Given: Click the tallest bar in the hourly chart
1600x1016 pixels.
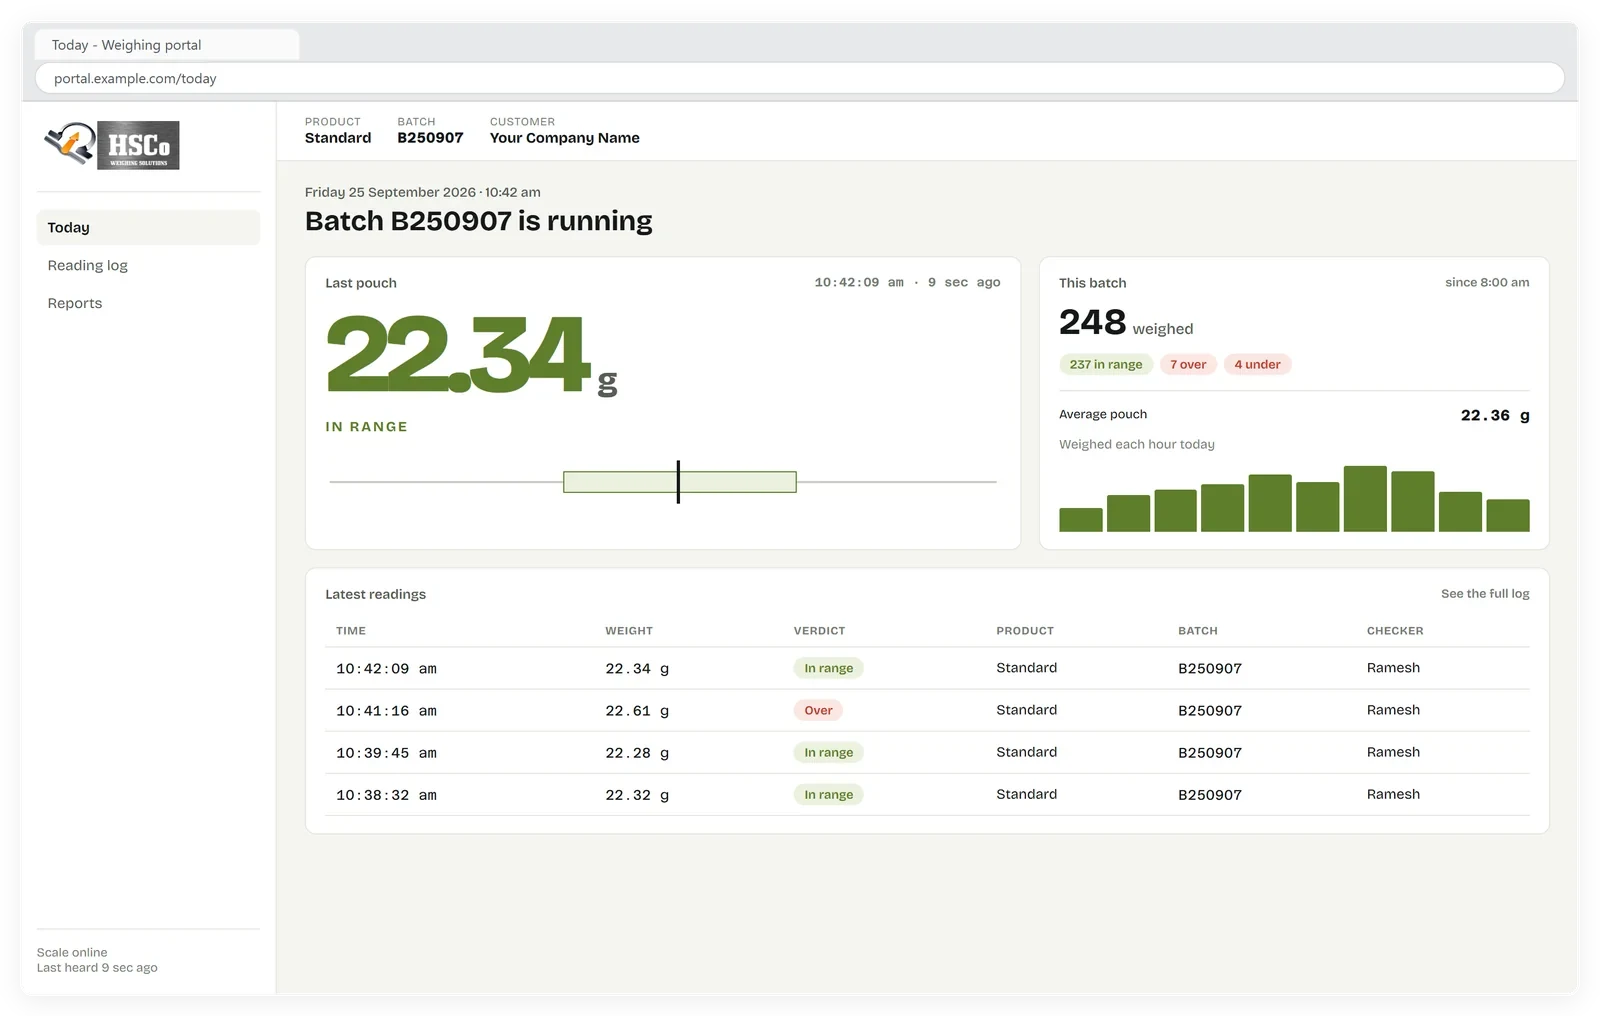Looking at the screenshot, I should point(1365,498).
